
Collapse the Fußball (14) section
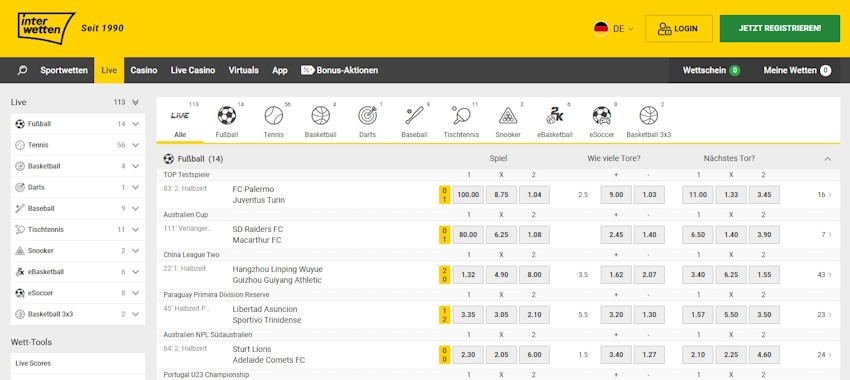point(827,159)
